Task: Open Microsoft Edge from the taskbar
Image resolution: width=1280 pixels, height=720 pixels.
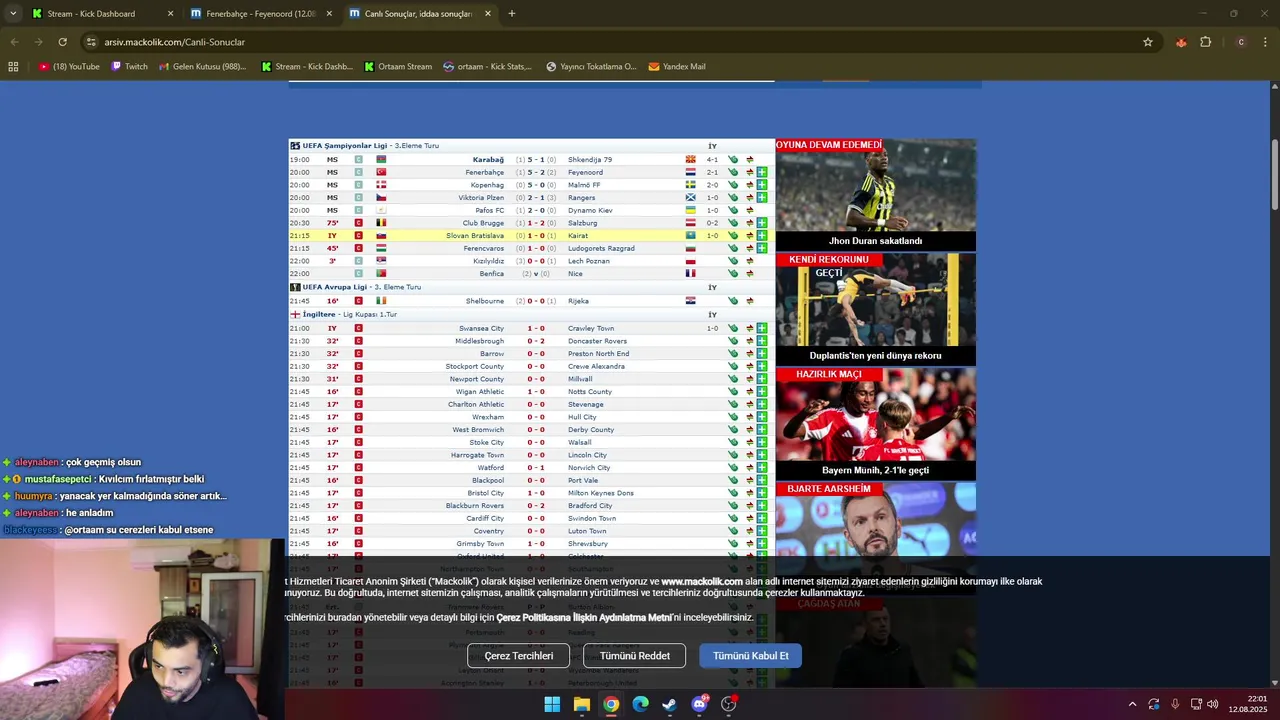Action: 641,704
